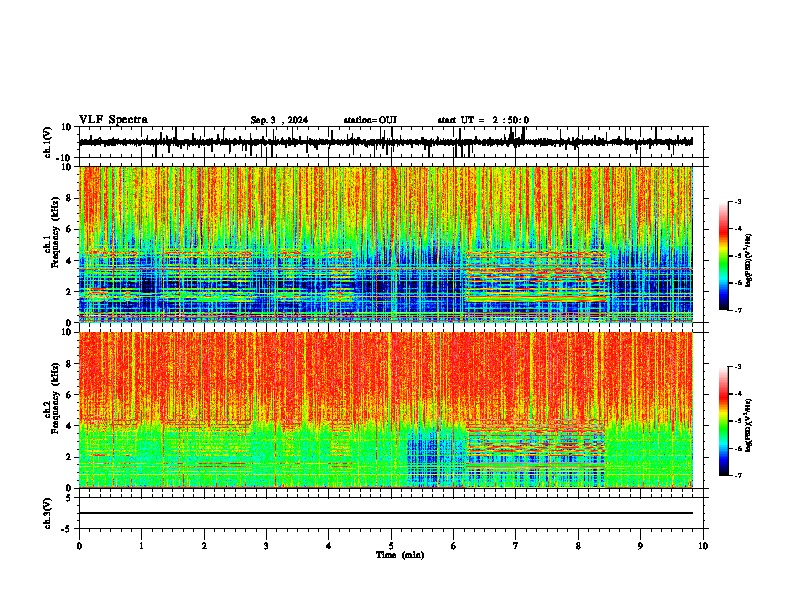Viewport: 792px width, 612px height.
Task: Select the date text "Sep. 3 , 2024"
Action: (279, 120)
